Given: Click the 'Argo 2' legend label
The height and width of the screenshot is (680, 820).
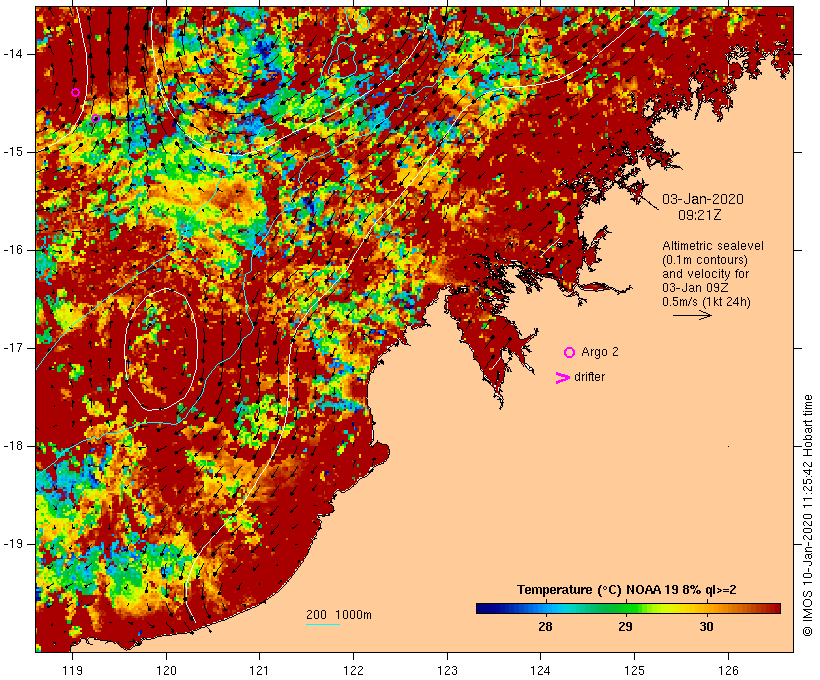Looking at the screenshot, I should (x=600, y=352).
